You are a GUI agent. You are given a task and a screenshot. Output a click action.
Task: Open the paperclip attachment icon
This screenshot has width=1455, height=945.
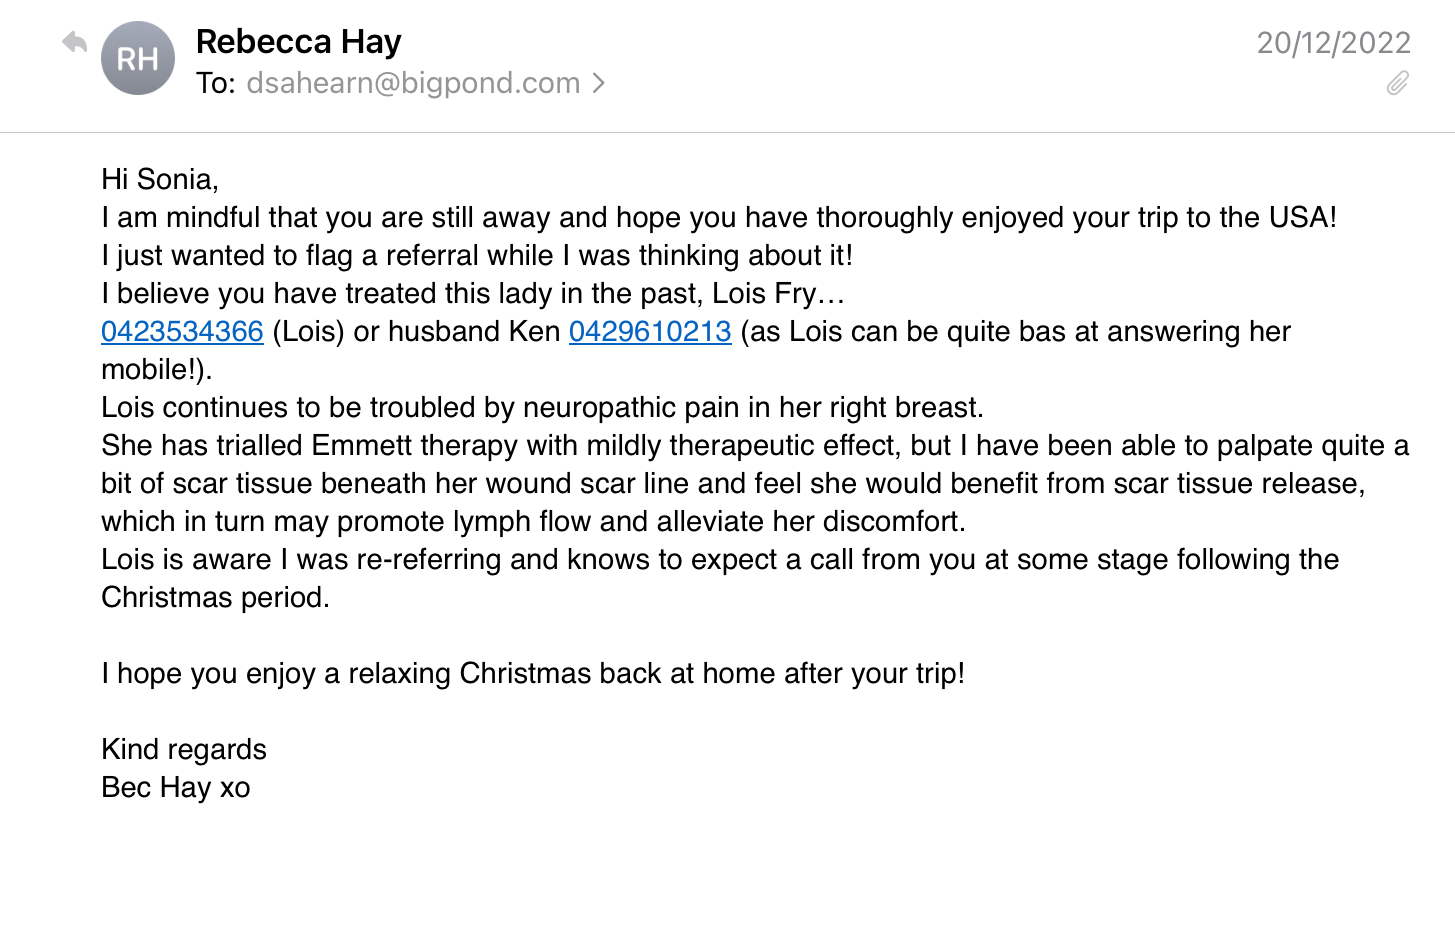coord(1398,83)
